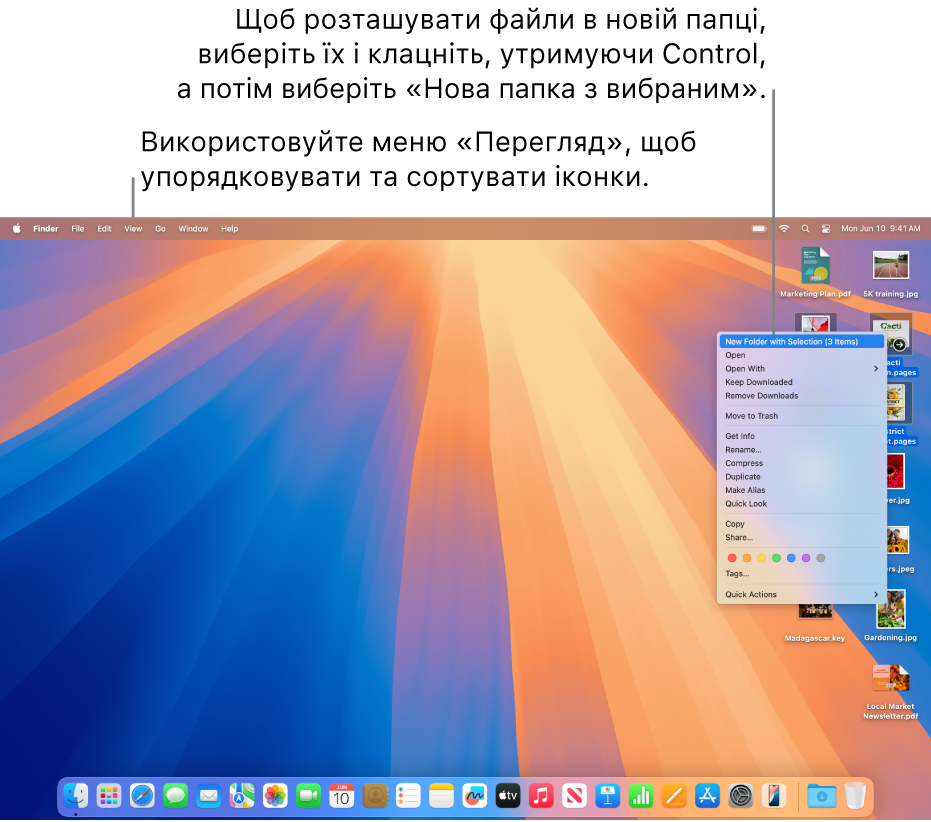Apply the red color tag
This screenshot has width=931, height=822.
coord(732,558)
